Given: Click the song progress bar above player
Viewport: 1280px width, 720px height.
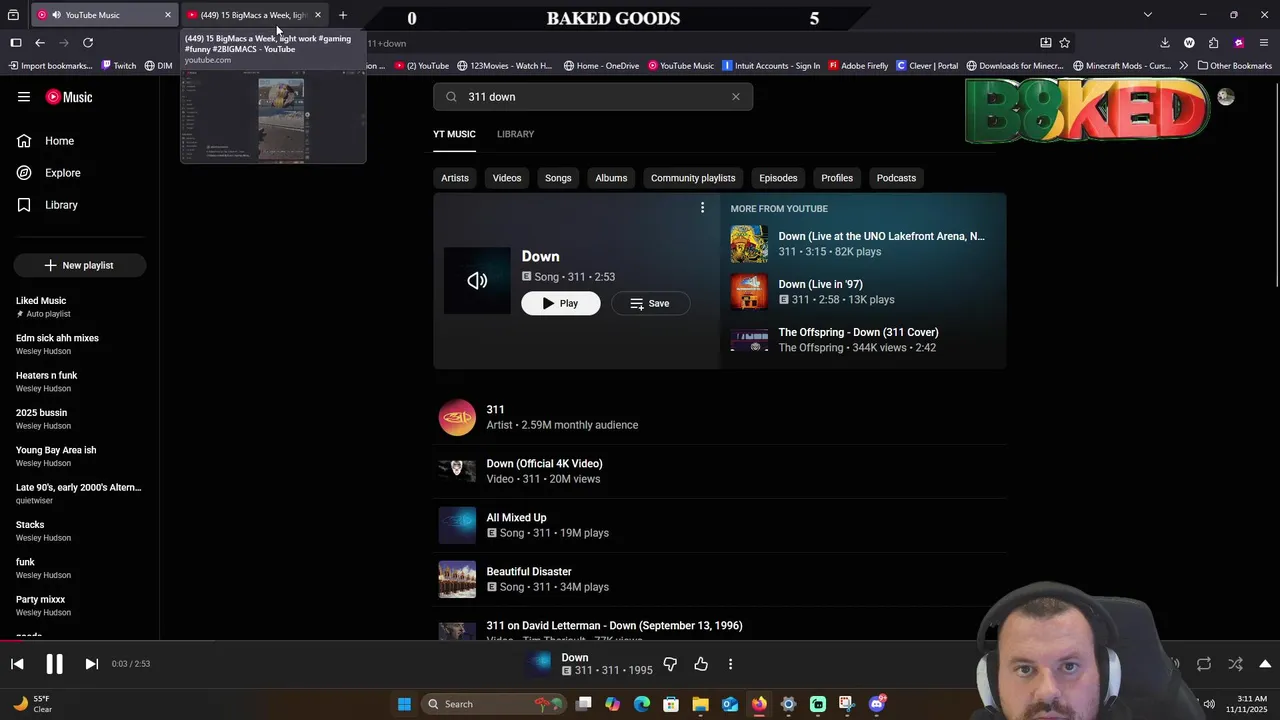Looking at the screenshot, I should pos(640,641).
